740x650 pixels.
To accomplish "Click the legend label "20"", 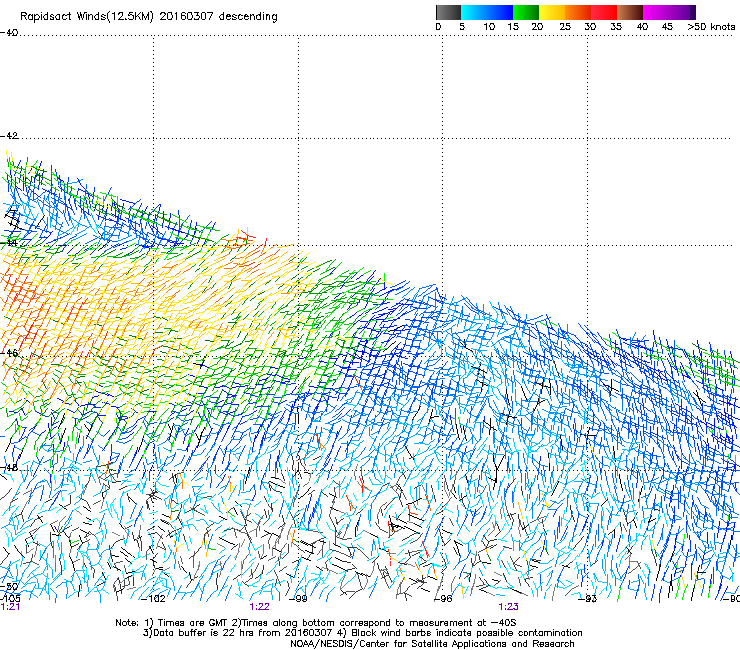I will [537, 27].
